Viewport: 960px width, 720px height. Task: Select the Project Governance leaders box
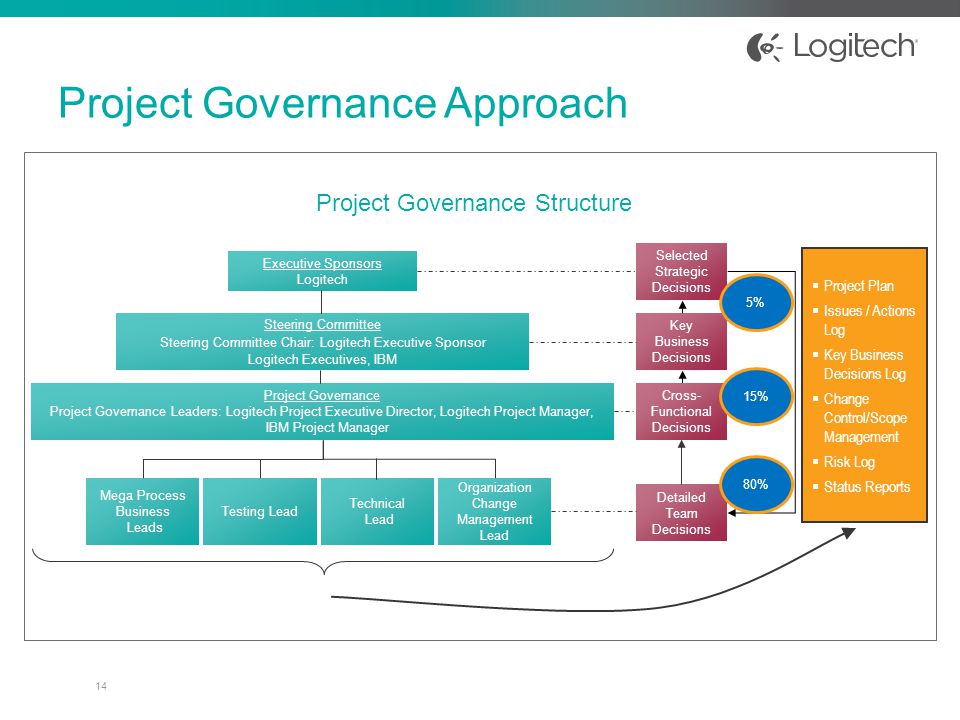tap(322, 411)
